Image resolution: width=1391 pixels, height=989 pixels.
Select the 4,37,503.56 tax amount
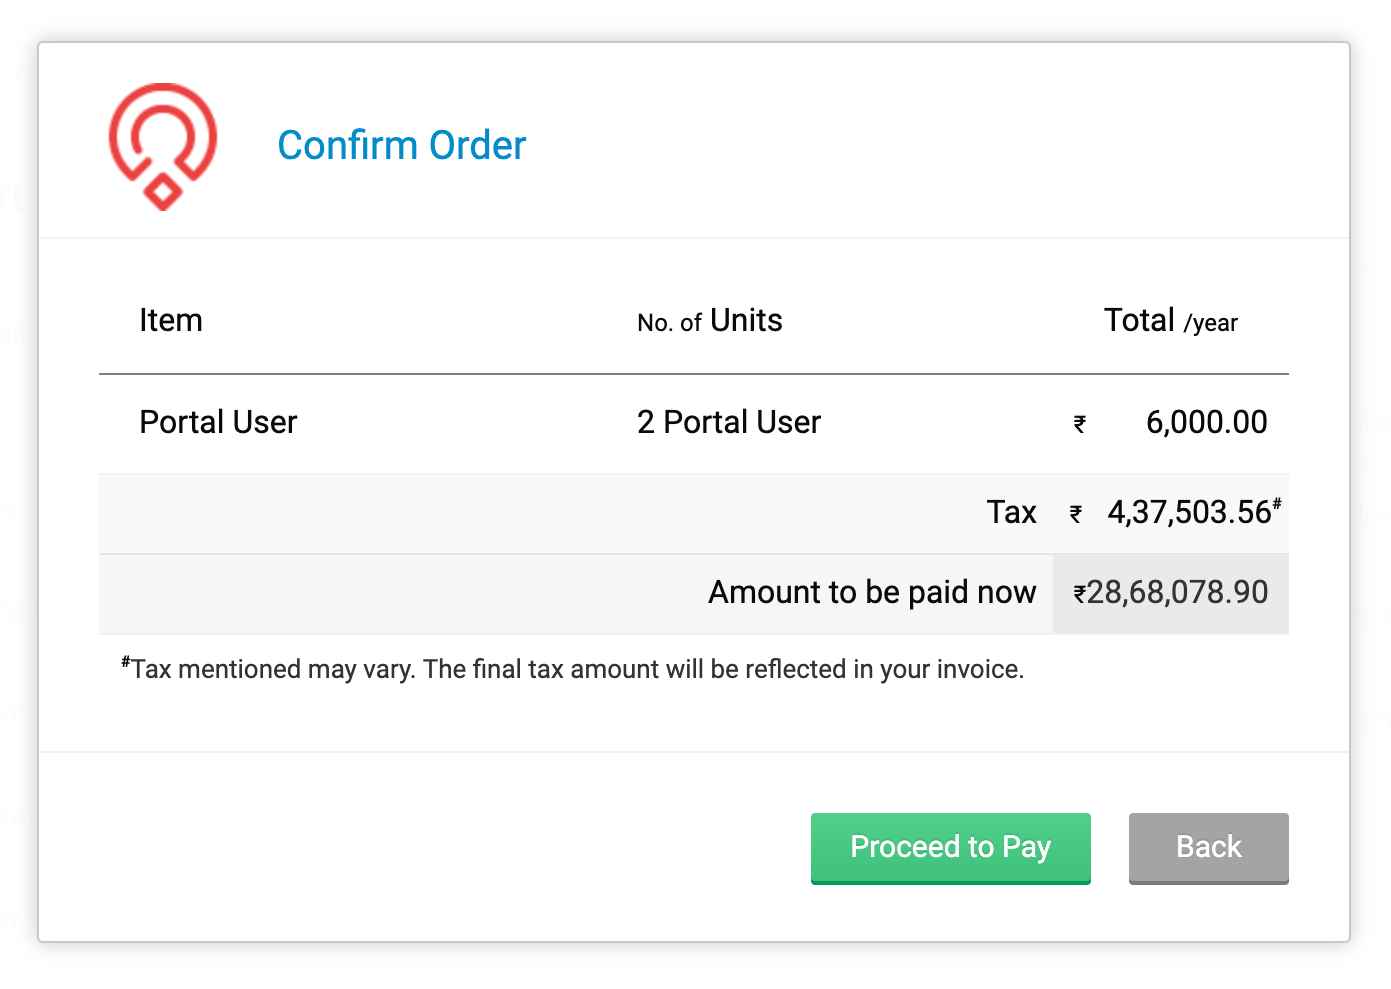pyautogui.click(x=1188, y=513)
